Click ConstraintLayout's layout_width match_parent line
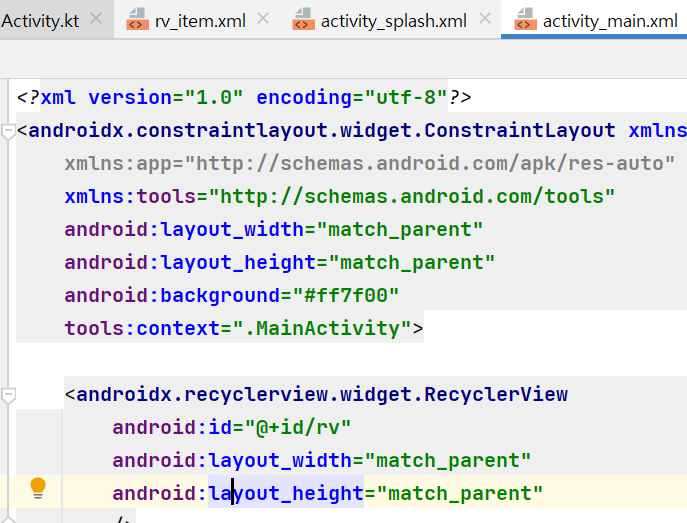Screen dimensions: 687x523 [x=274, y=229]
